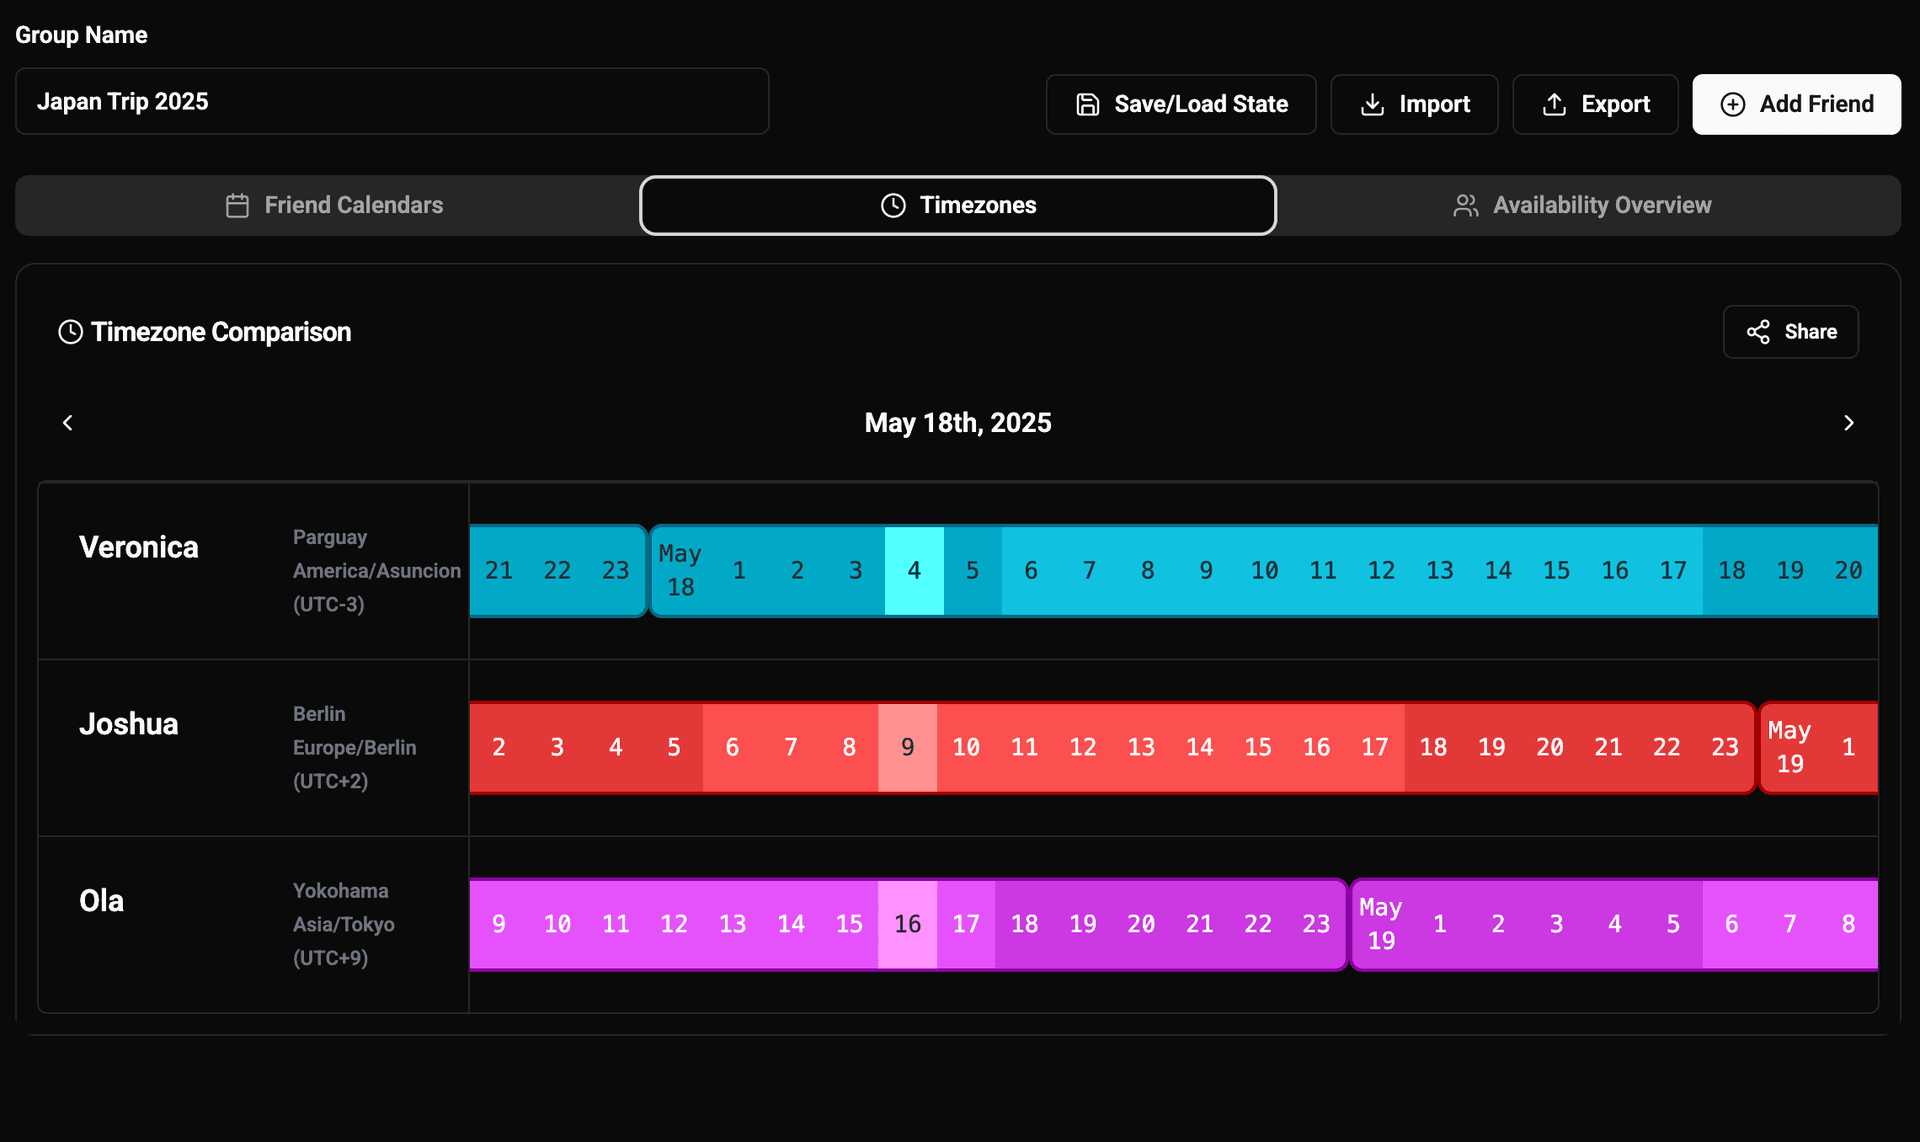The image size is (1920, 1142).
Task: Click Ola's May 19 day marker
Action: pos(1380,924)
